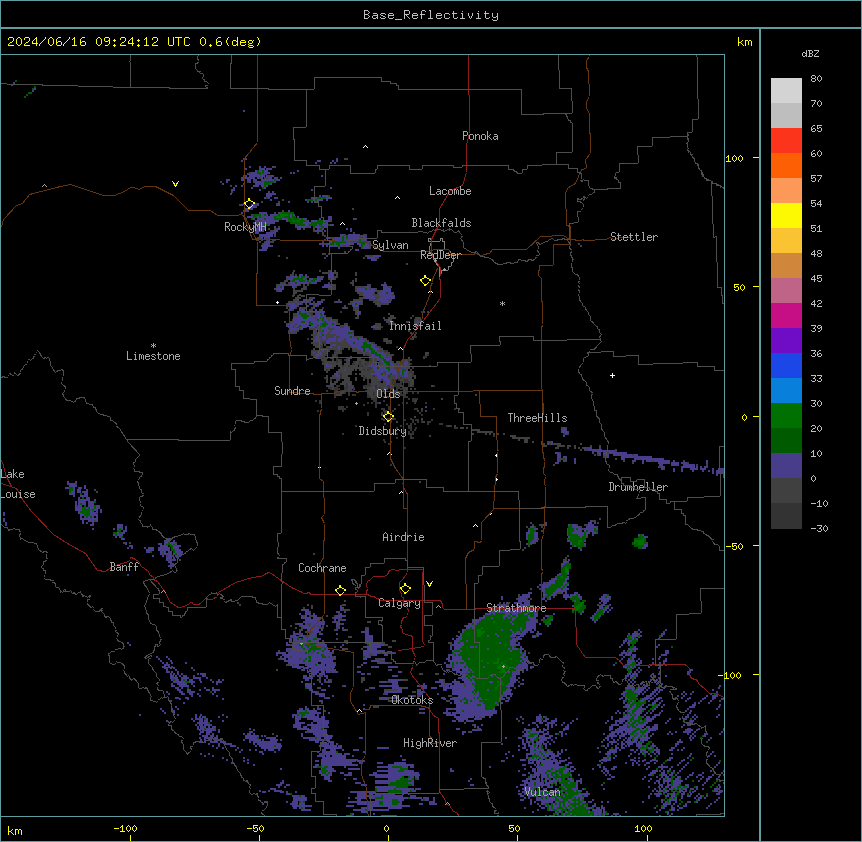Select the Sylvan label
The image size is (862, 842).
[390, 245]
